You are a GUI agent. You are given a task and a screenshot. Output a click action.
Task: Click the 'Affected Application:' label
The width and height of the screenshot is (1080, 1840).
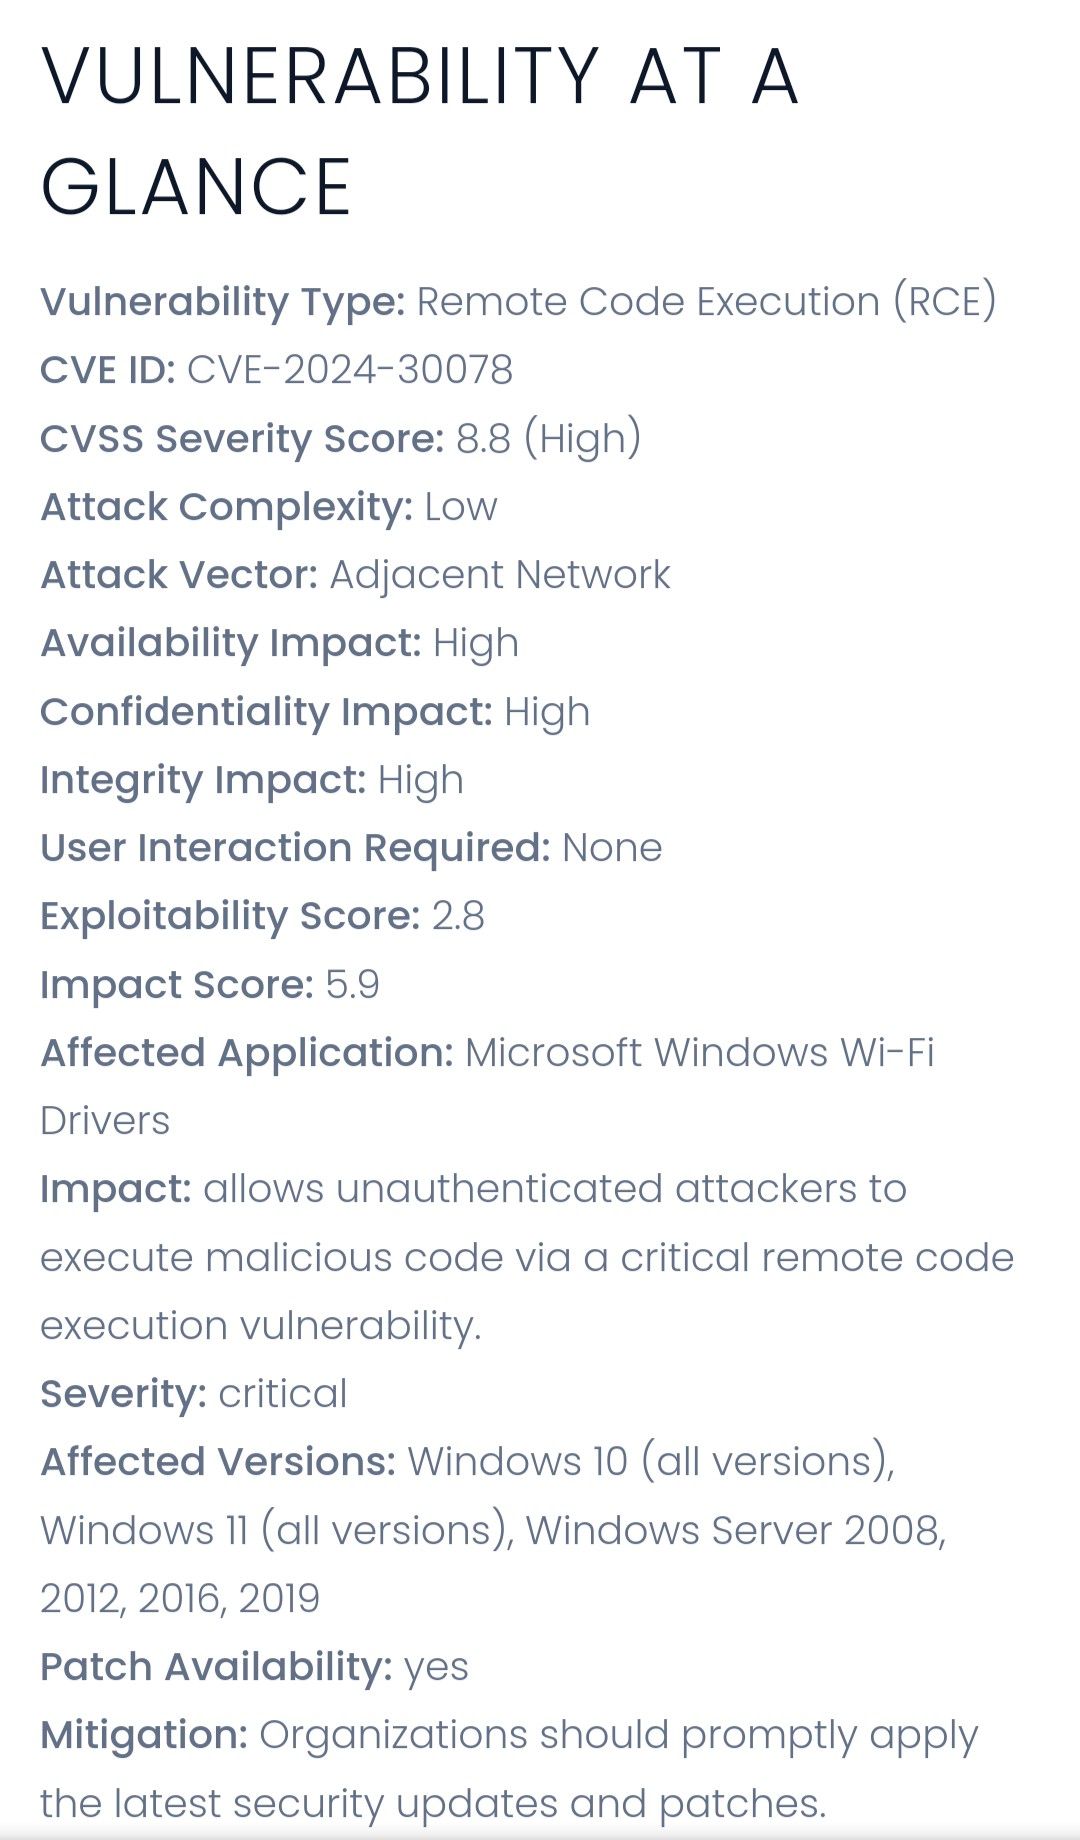(247, 1053)
